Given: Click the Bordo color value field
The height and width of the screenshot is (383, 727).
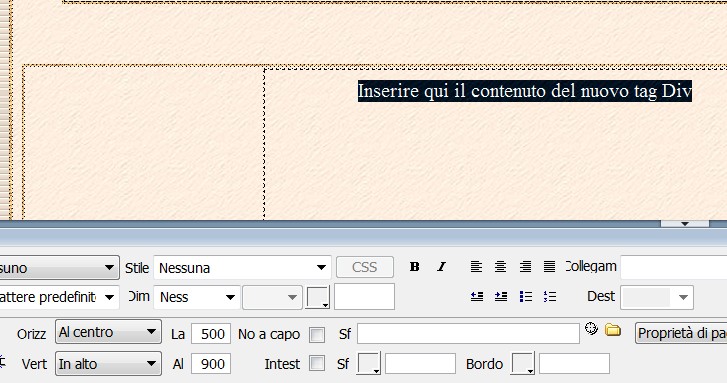Looking at the screenshot, I should pyautogui.click(x=574, y=364).
